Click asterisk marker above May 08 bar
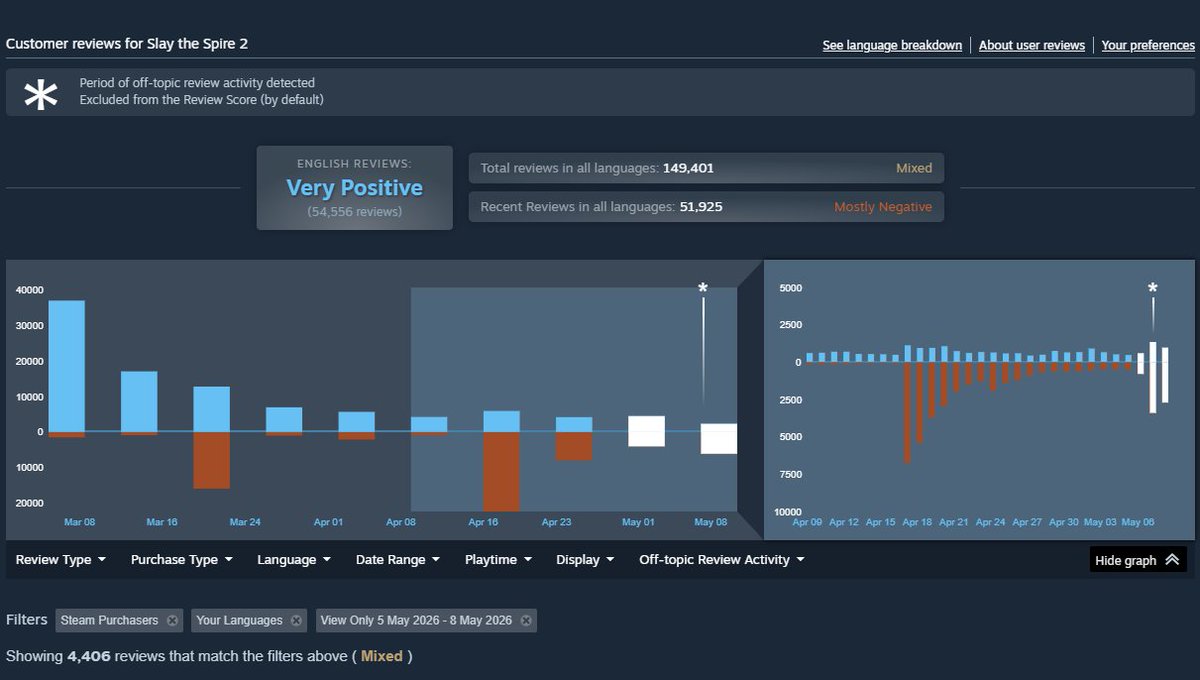Screen dimensions: 1200x680 (703, 289)
